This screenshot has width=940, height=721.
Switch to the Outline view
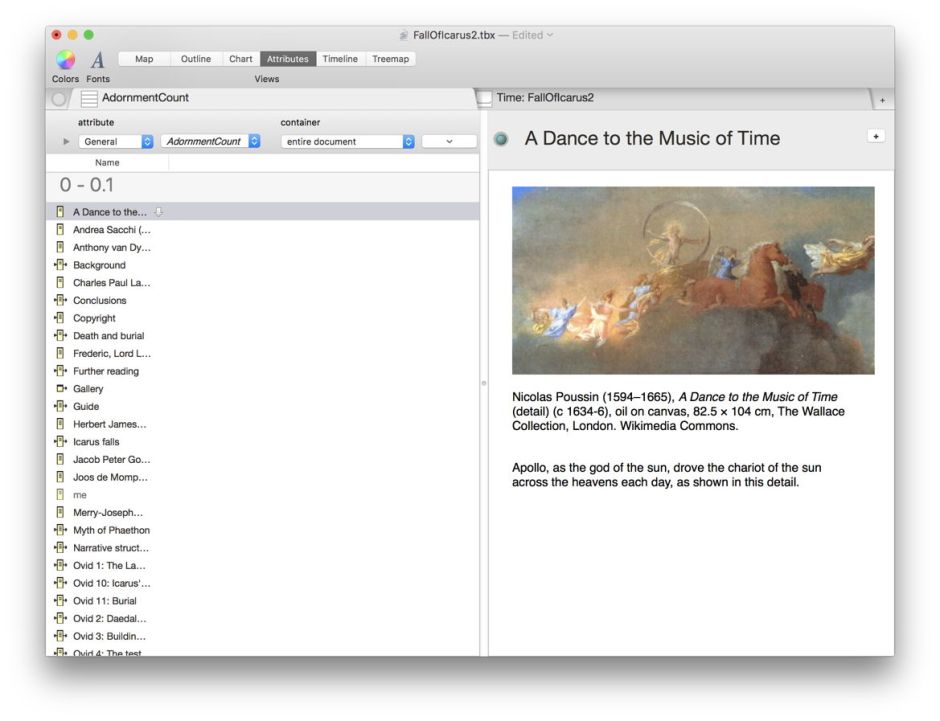click(196, 59)
